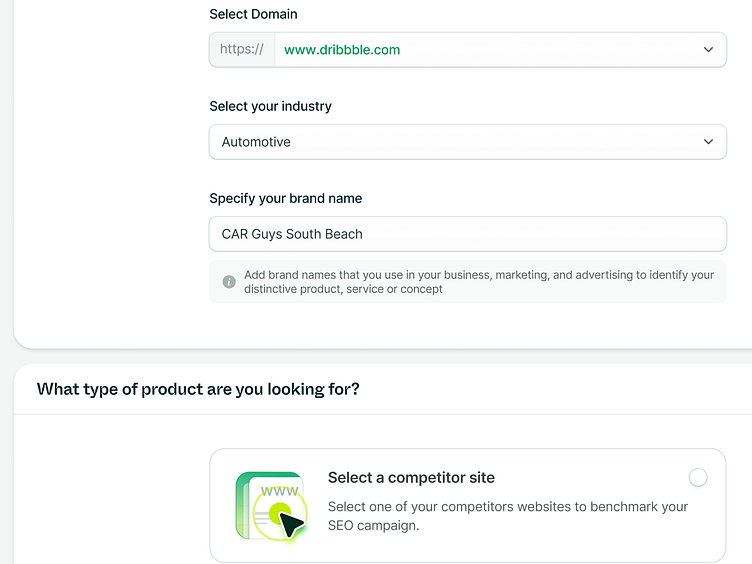The width and height of the screenshot is (752, 564).
Task: Select the competitor site radio button
Action: pyautogui.click(x=698, y=478)
